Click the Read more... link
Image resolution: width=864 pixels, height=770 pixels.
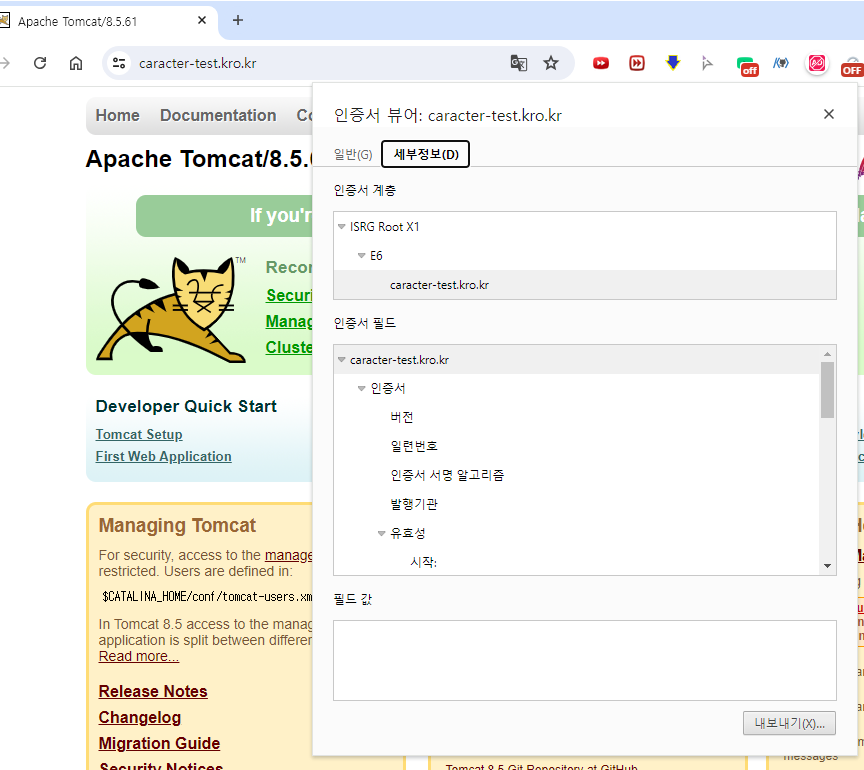(139, 656)
